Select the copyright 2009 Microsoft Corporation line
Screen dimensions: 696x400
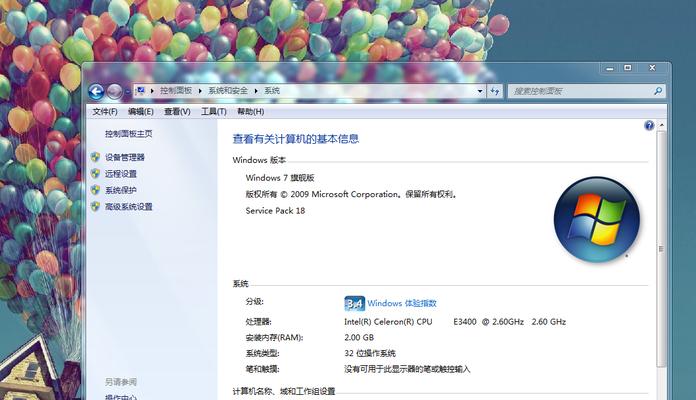352,194
